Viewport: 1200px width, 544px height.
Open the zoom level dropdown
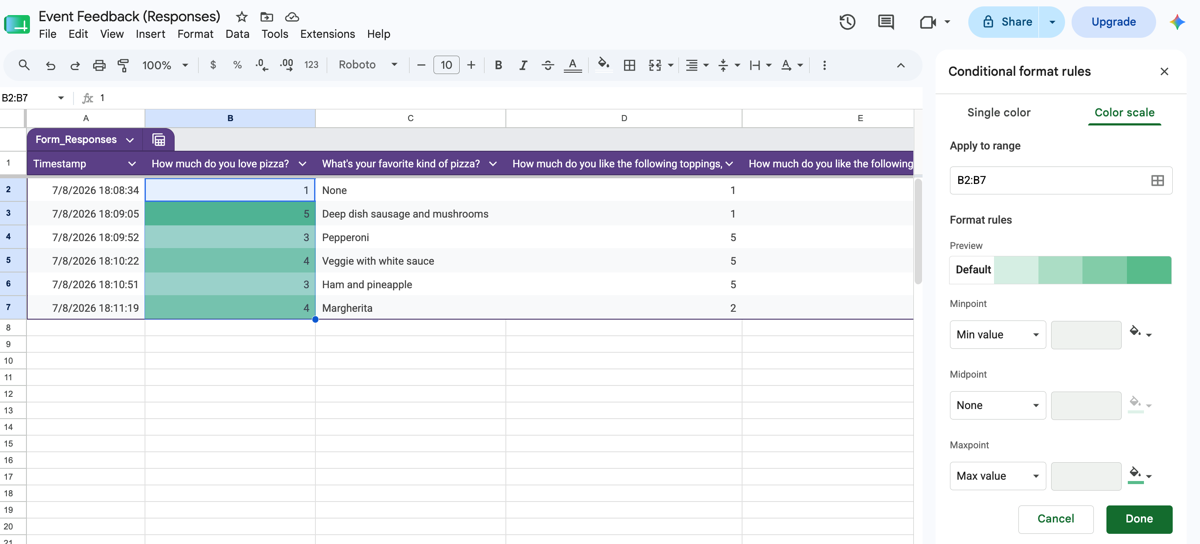(x=165, y=65)
